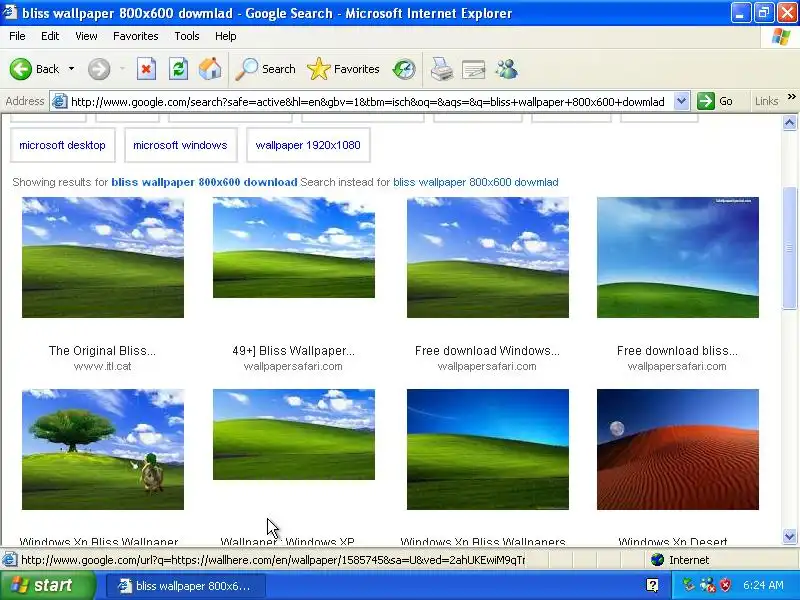Expand the Links toolbar chevron
800x600 pixels.
[792, 97]
